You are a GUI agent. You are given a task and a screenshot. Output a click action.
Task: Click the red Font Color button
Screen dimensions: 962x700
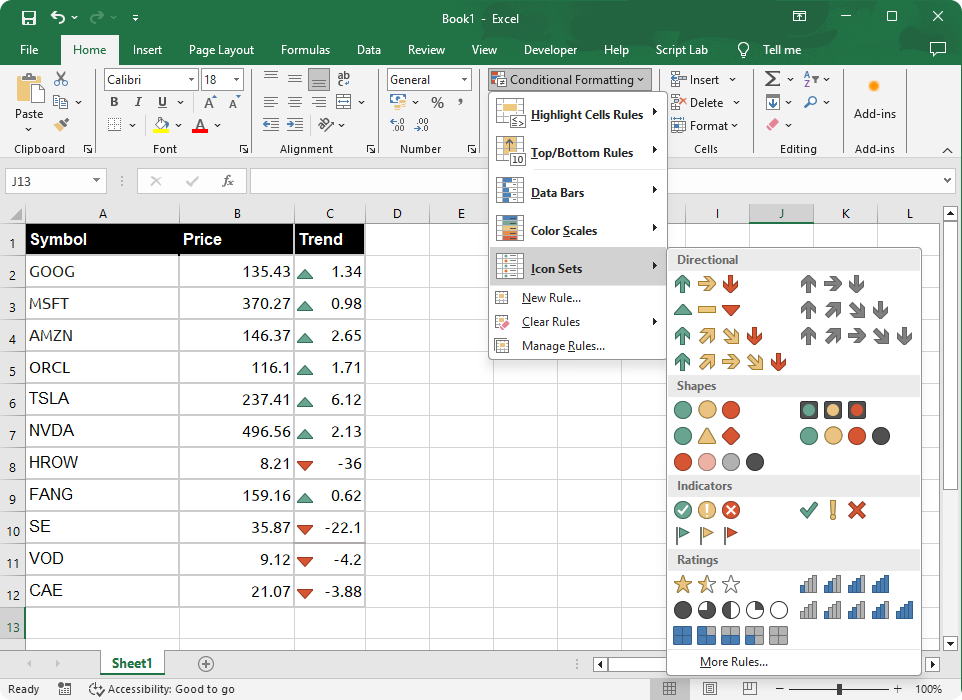[x=200, y=125]
